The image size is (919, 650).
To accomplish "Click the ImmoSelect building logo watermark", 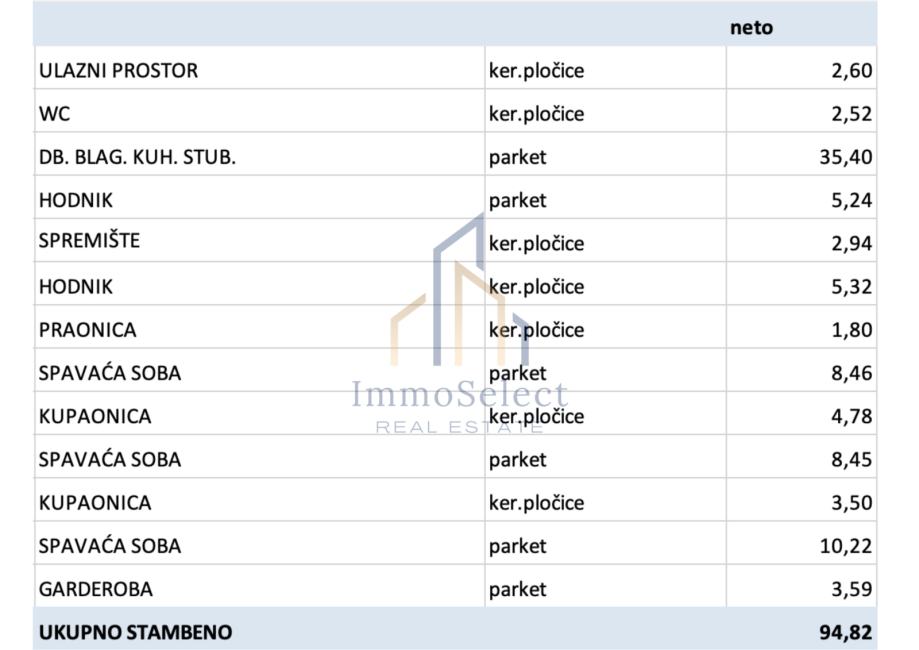I will pos(458,295).
